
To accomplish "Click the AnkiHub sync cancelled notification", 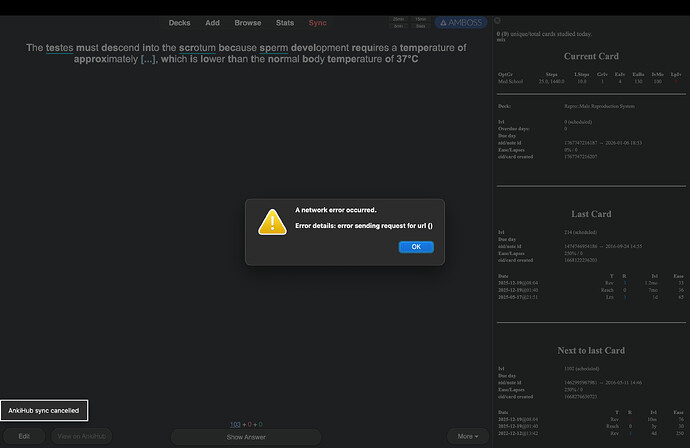I will pyautogui.click(x=44, y=410).
